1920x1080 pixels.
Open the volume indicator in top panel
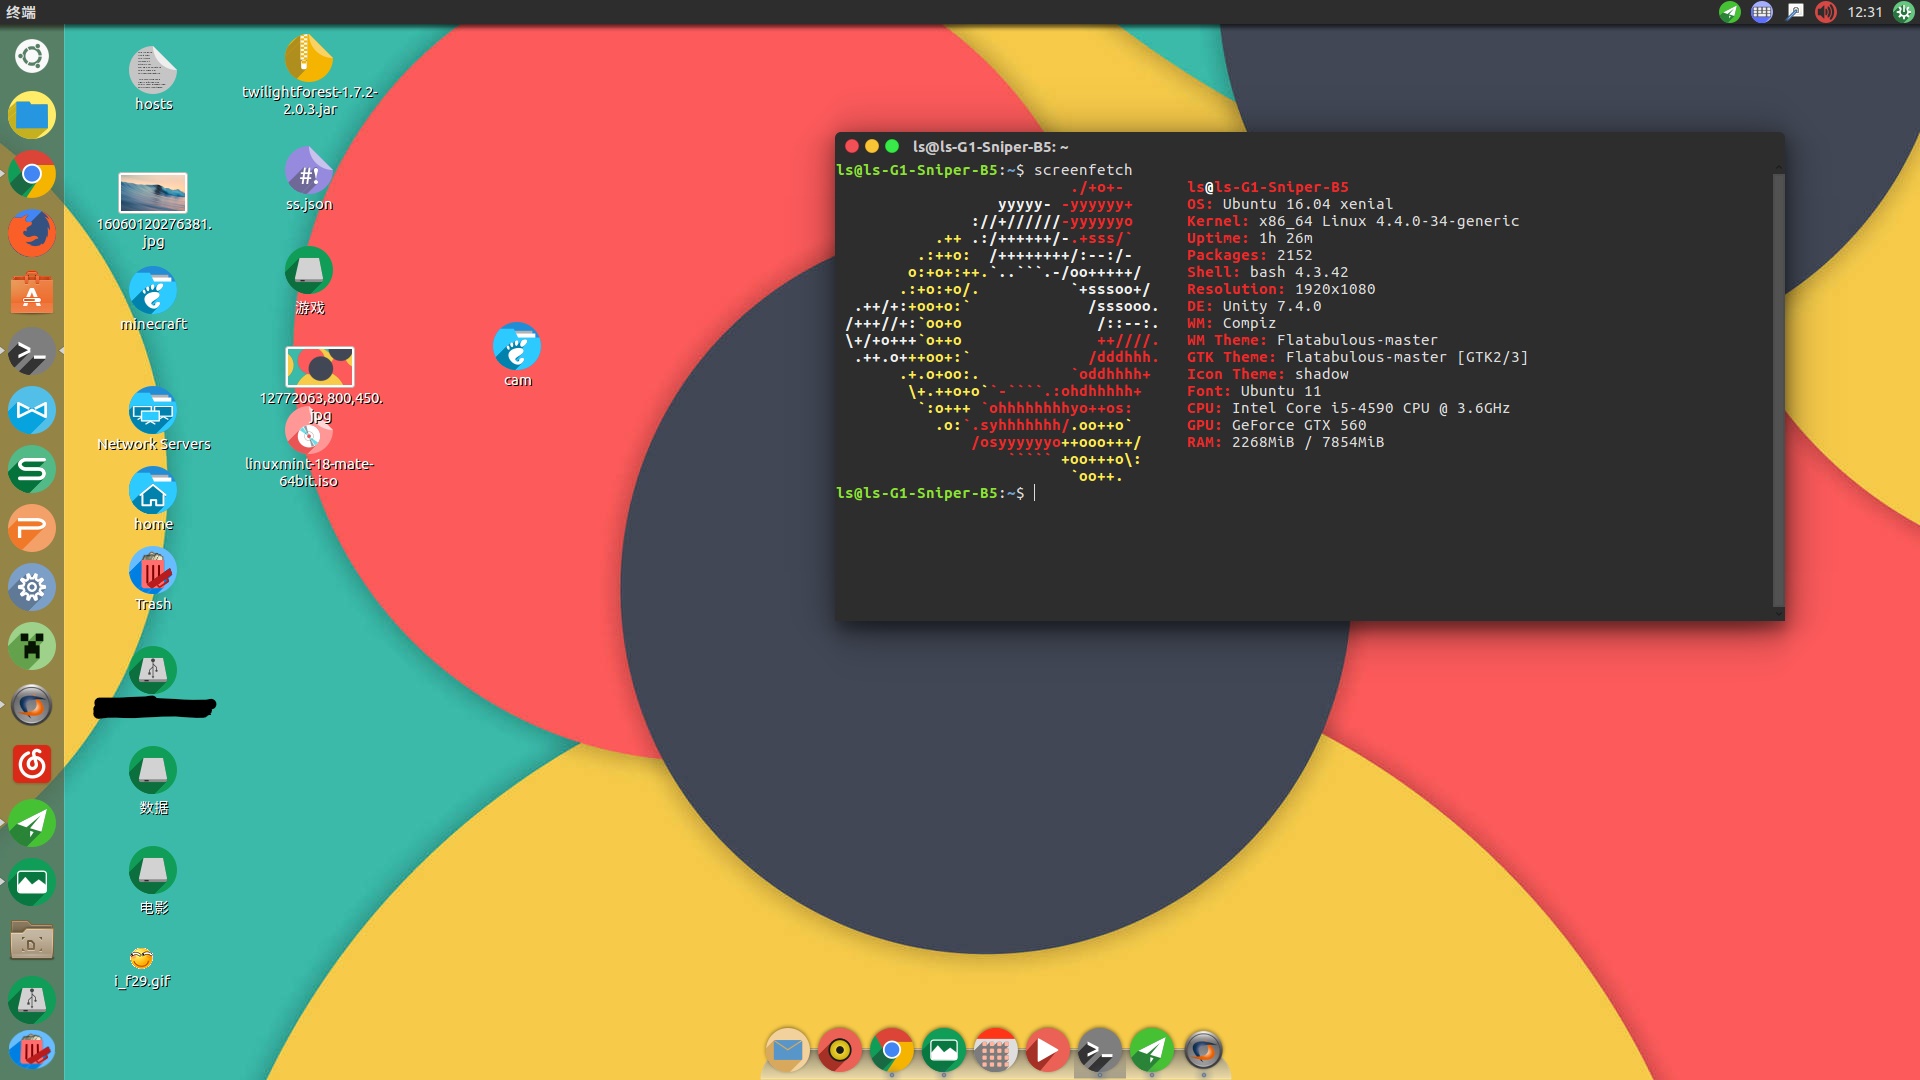pyautogui.click(x=1826, y=12)
